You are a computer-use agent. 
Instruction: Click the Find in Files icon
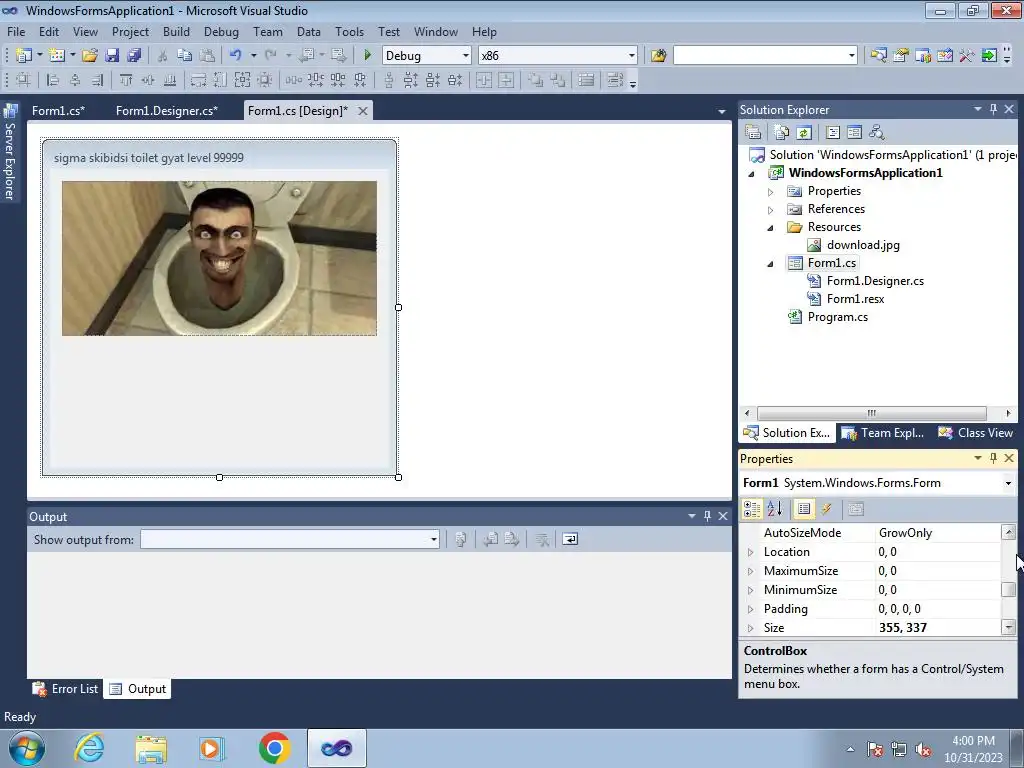(658, 56)
